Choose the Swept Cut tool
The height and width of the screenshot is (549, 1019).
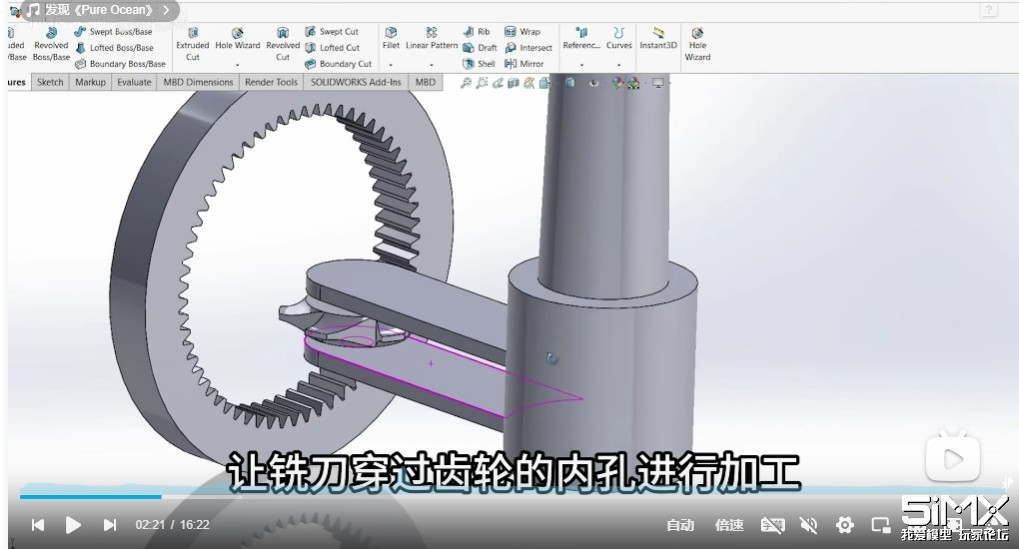pos(331,31)
